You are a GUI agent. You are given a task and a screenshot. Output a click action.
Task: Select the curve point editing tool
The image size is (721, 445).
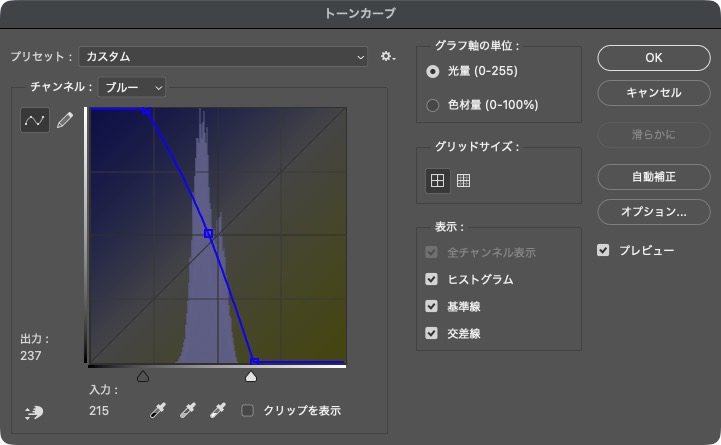pos(35,120)
